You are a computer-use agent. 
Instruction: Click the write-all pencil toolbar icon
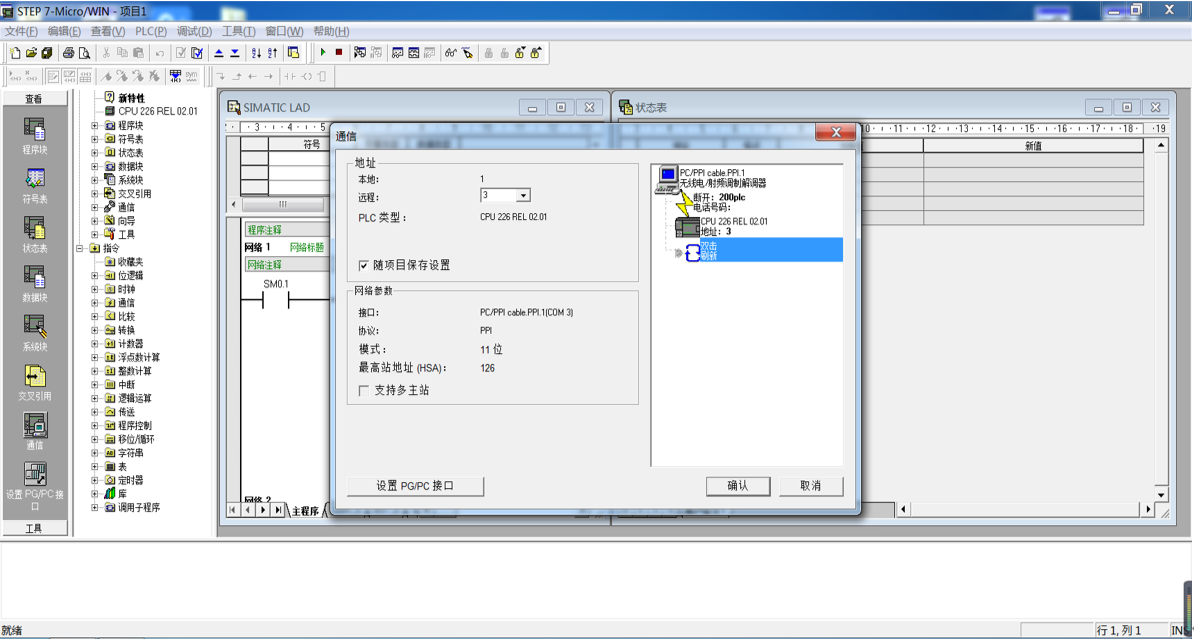tap(468, 53)
